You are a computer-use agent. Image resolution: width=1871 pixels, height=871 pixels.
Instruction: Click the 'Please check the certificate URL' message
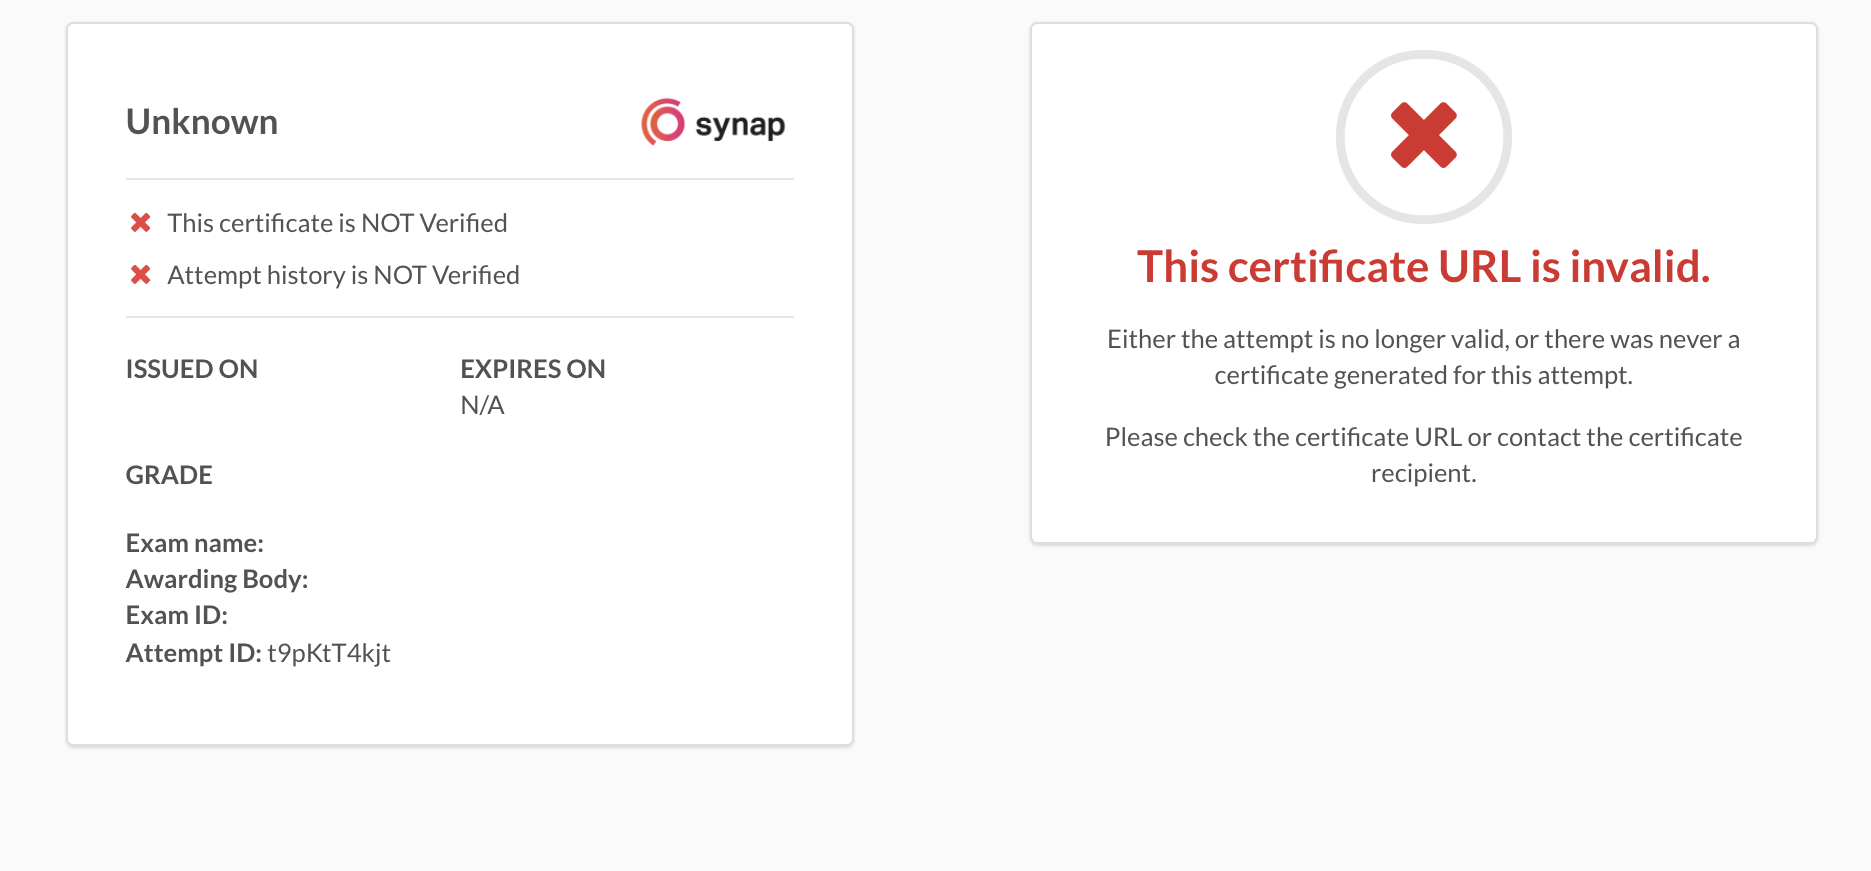tap(1424, 455)
